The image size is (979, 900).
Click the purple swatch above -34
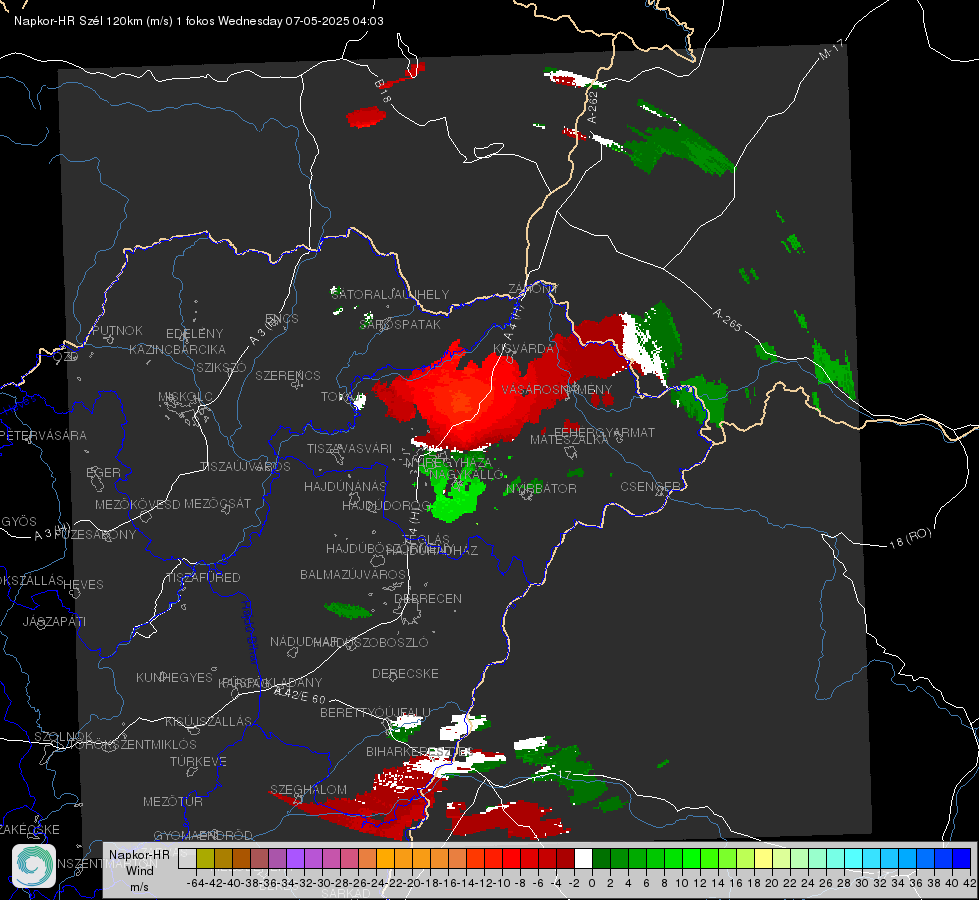coord(295,859)
